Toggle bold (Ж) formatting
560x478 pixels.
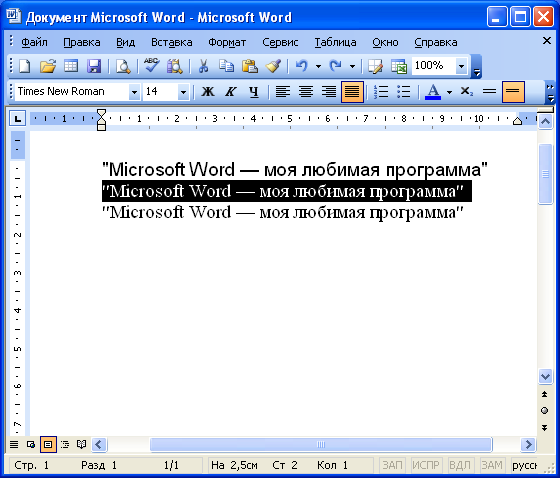[208, 92]
